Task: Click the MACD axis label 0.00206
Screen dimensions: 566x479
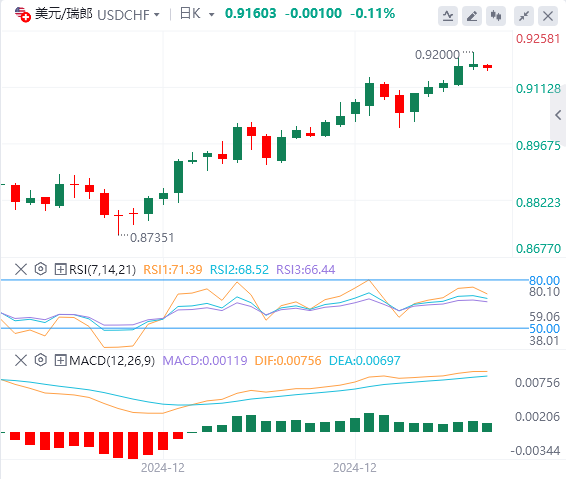Action: pyautogui.click(x=537, y=417)
